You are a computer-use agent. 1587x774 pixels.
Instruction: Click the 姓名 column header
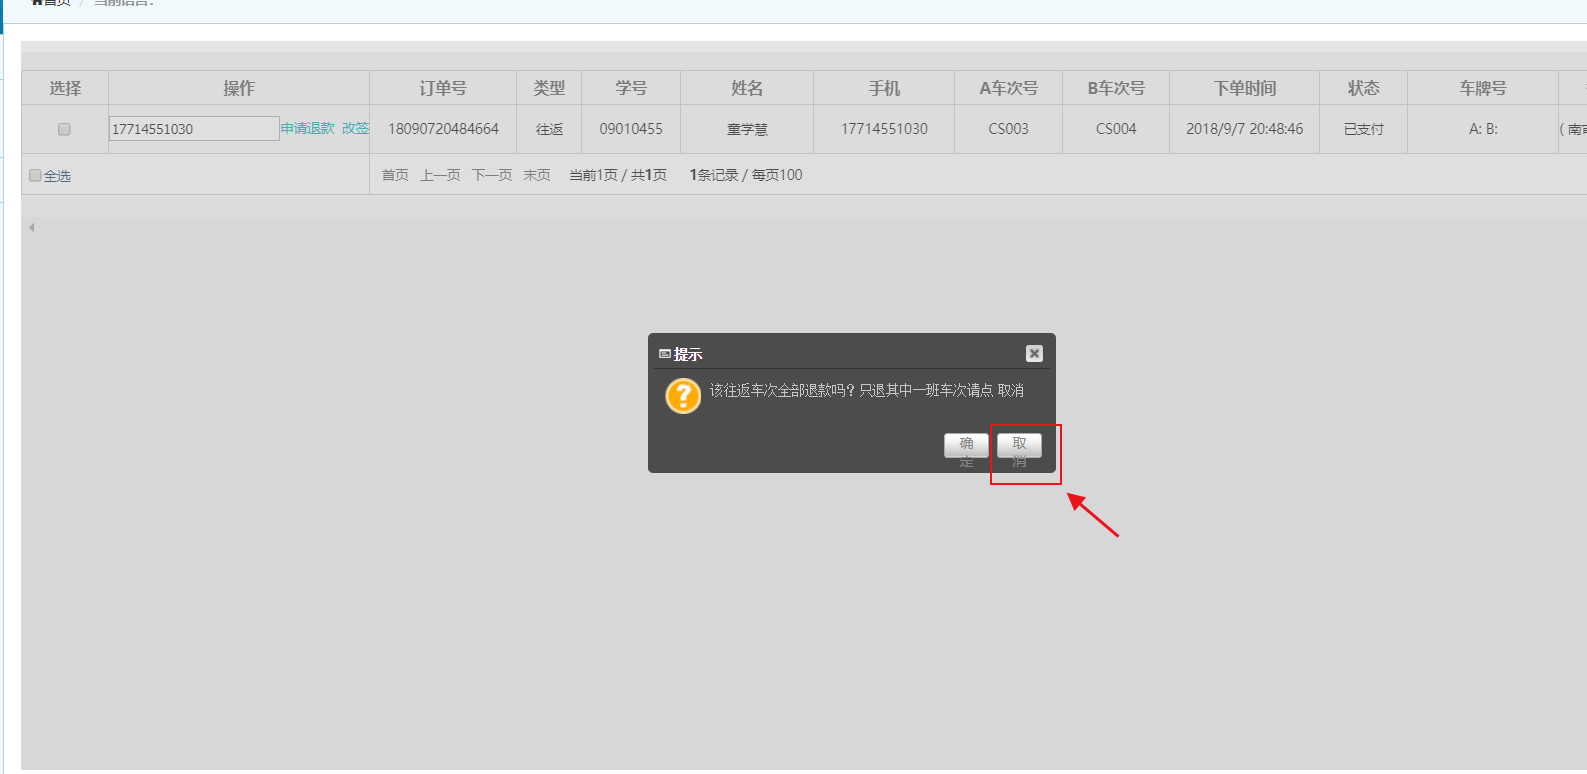[747, 88]
